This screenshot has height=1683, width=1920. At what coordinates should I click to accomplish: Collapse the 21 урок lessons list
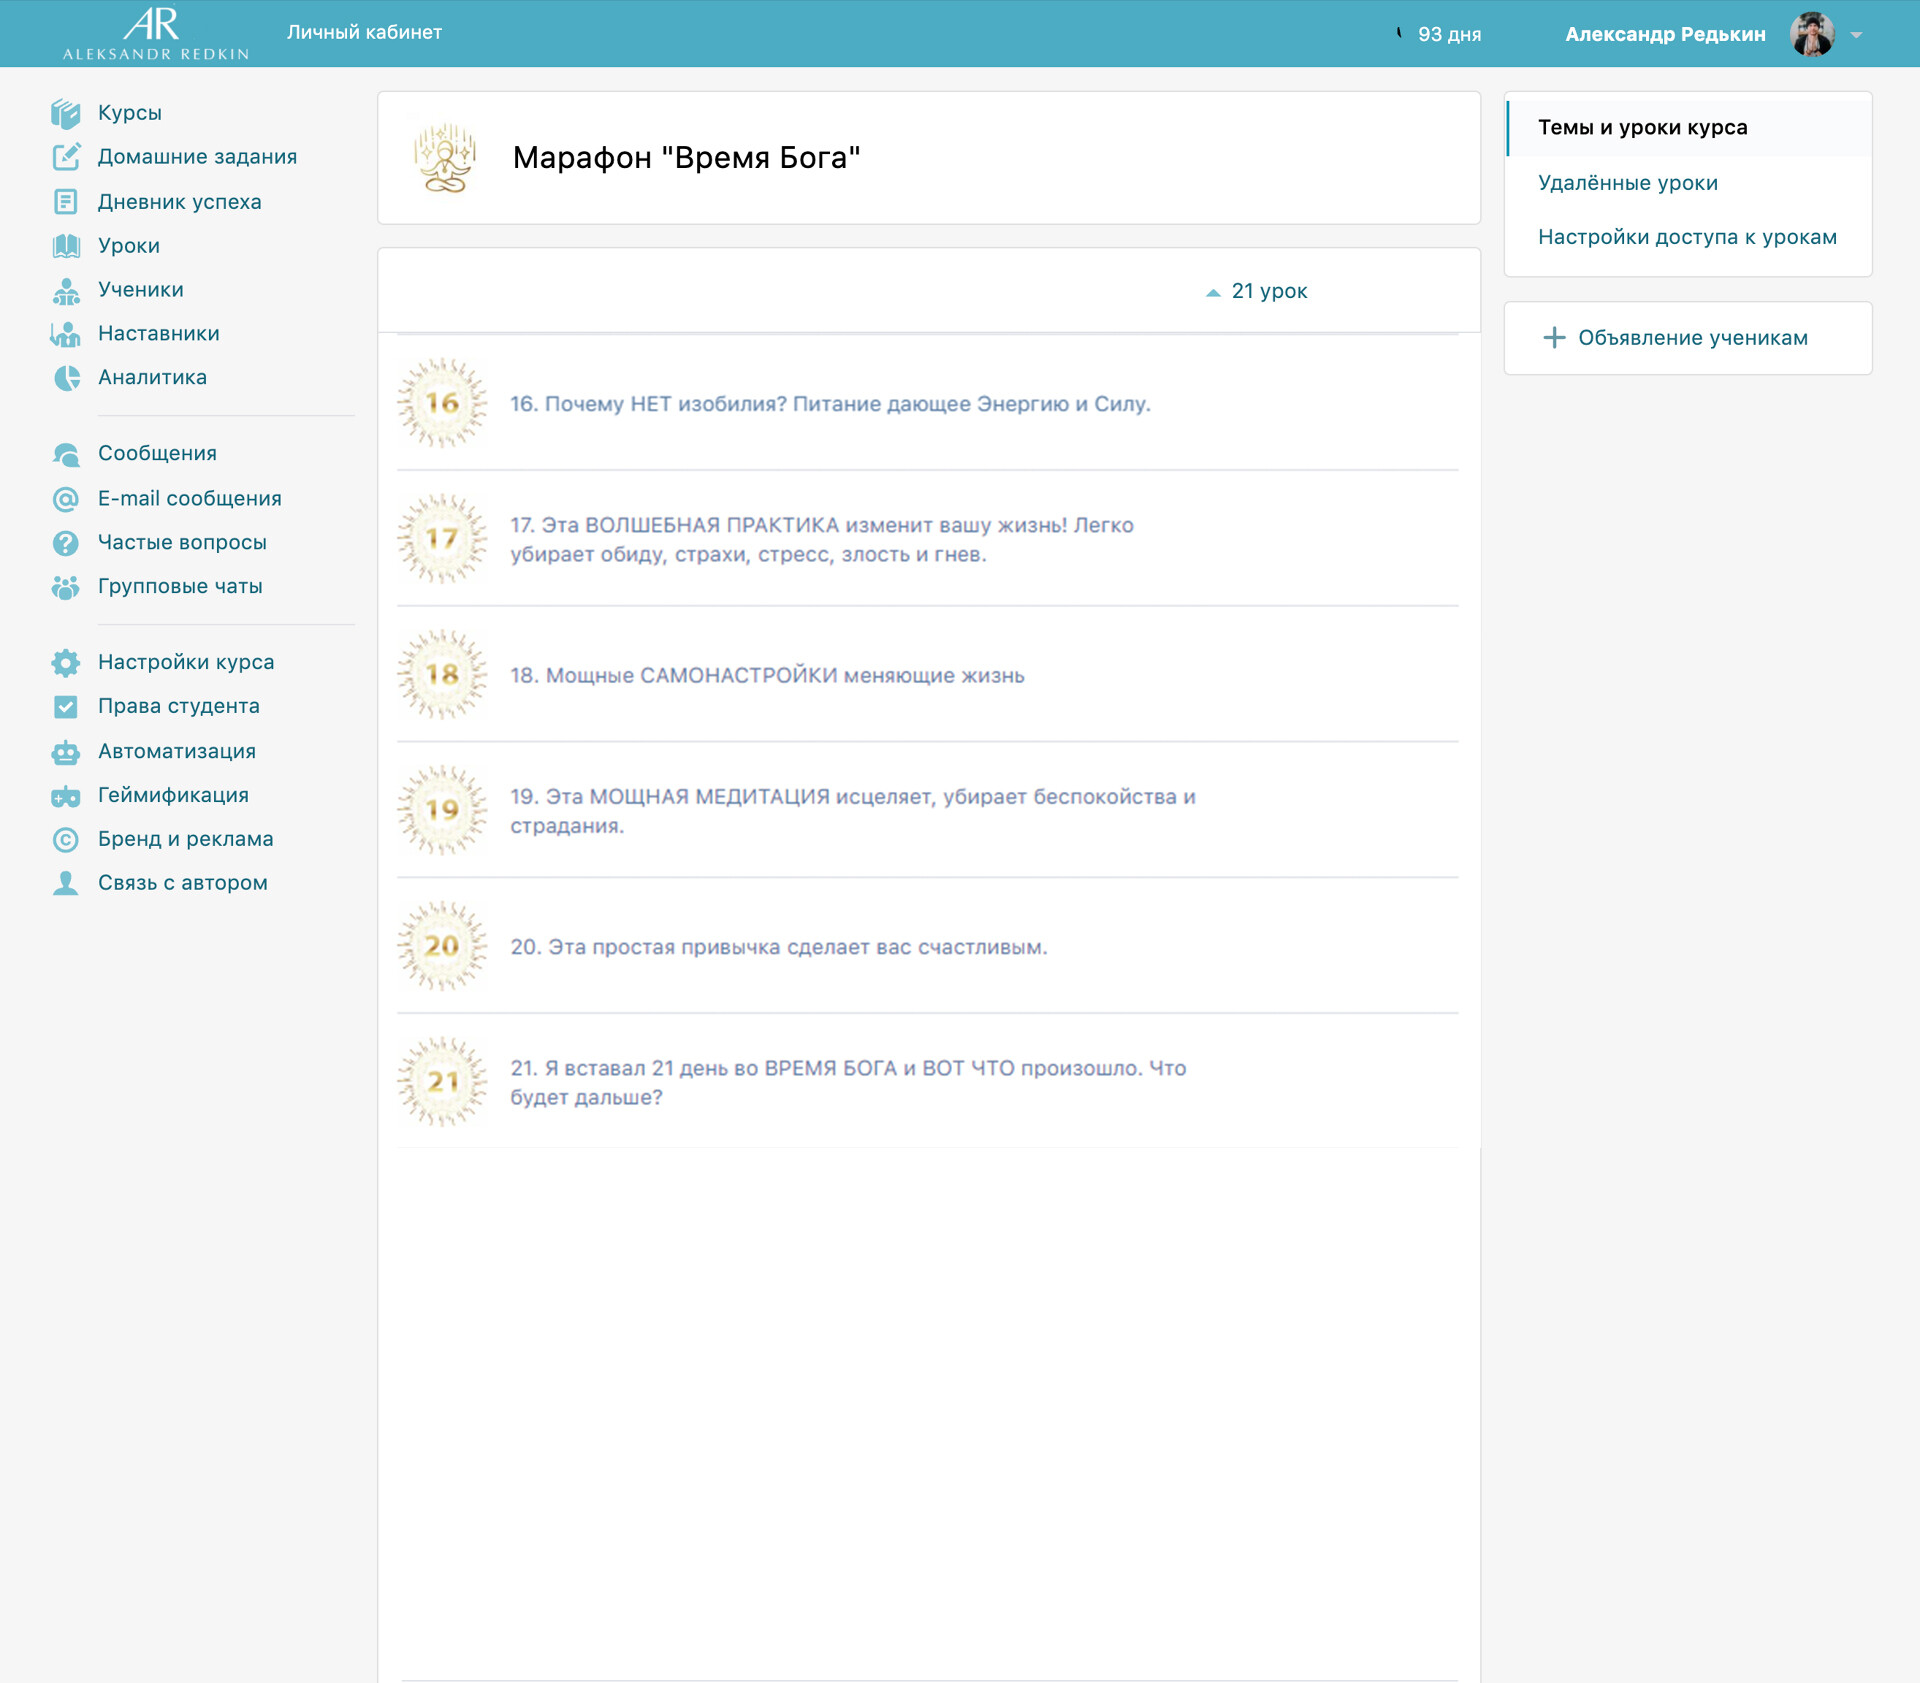point(1257,291)
